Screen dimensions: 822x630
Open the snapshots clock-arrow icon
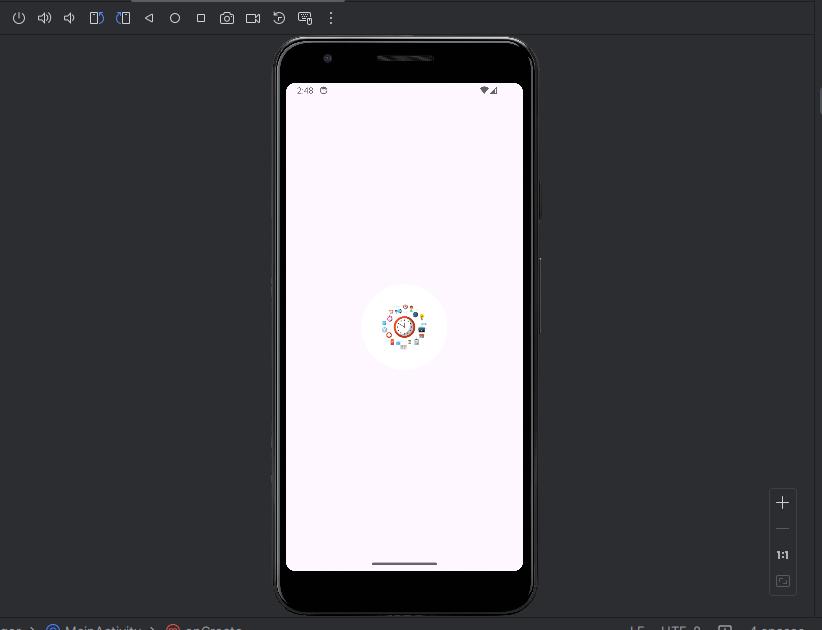[279, 18]
